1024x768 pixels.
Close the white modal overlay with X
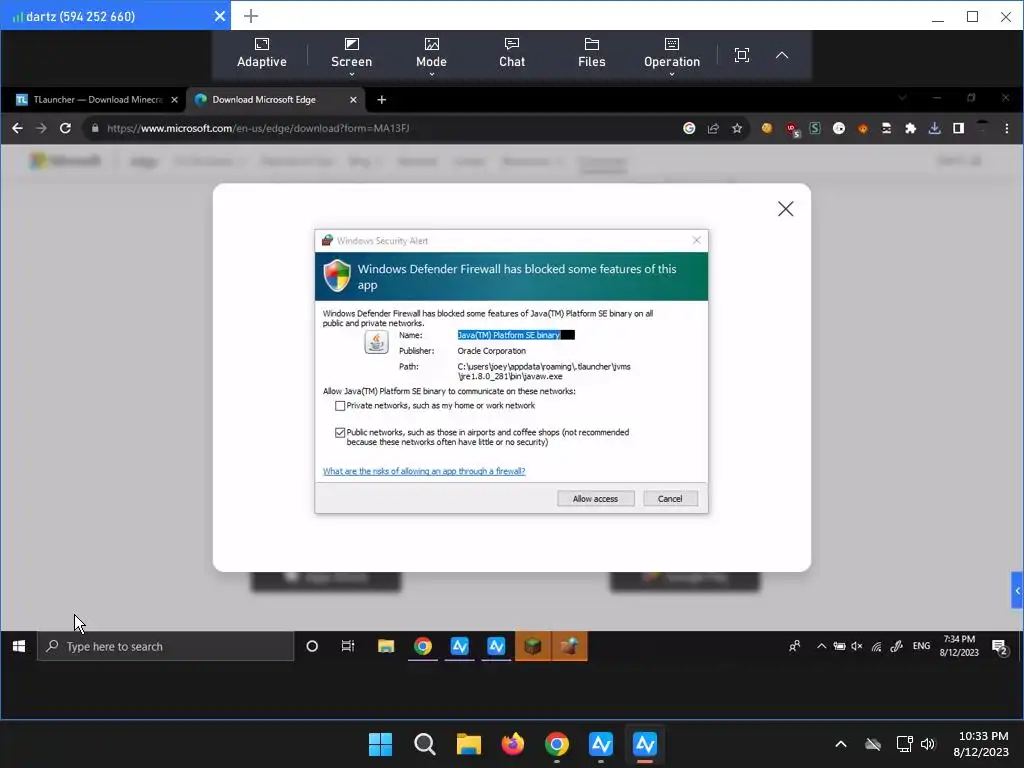pos(786,209)
